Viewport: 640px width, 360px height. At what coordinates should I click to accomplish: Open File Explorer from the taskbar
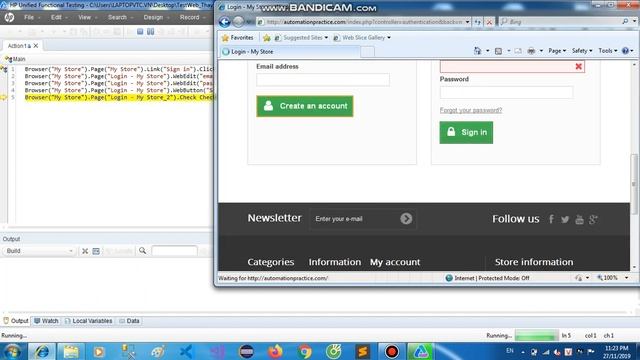click(x=71, y=351)
